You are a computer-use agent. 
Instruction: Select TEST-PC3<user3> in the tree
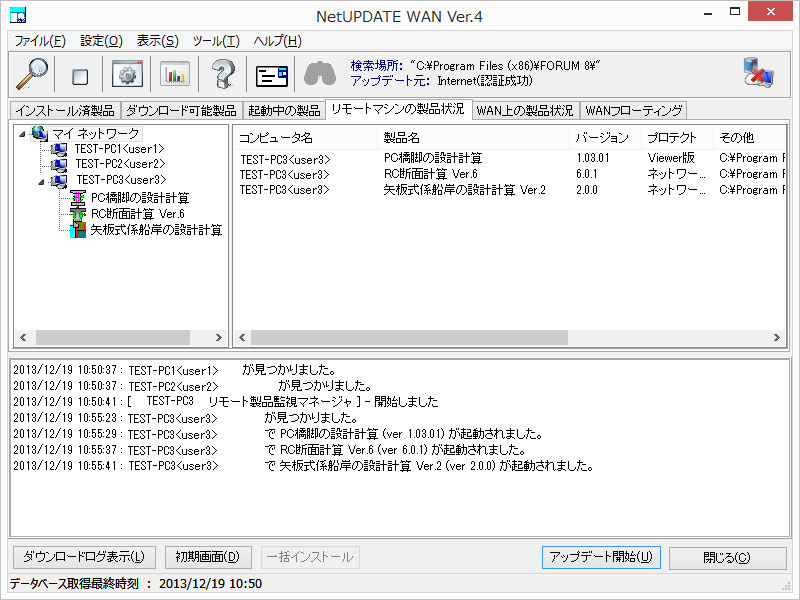click(121, 180)
